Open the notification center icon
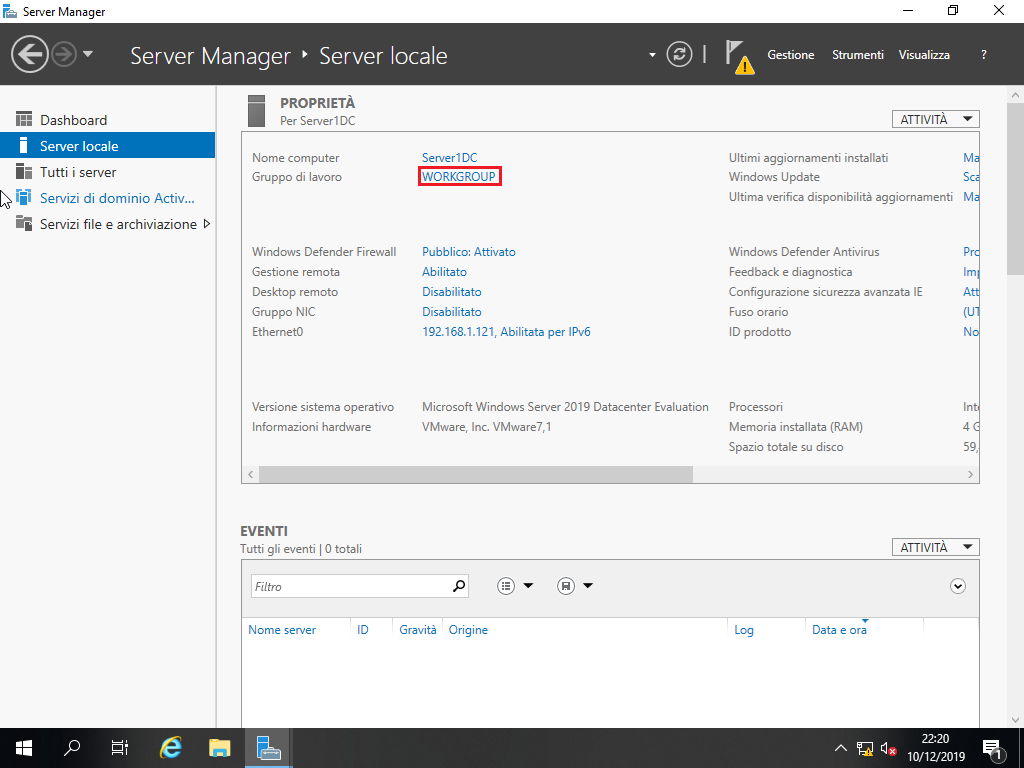Image resolution: width=1024 pixels, height=768 pixels. [x=993, y=748]
